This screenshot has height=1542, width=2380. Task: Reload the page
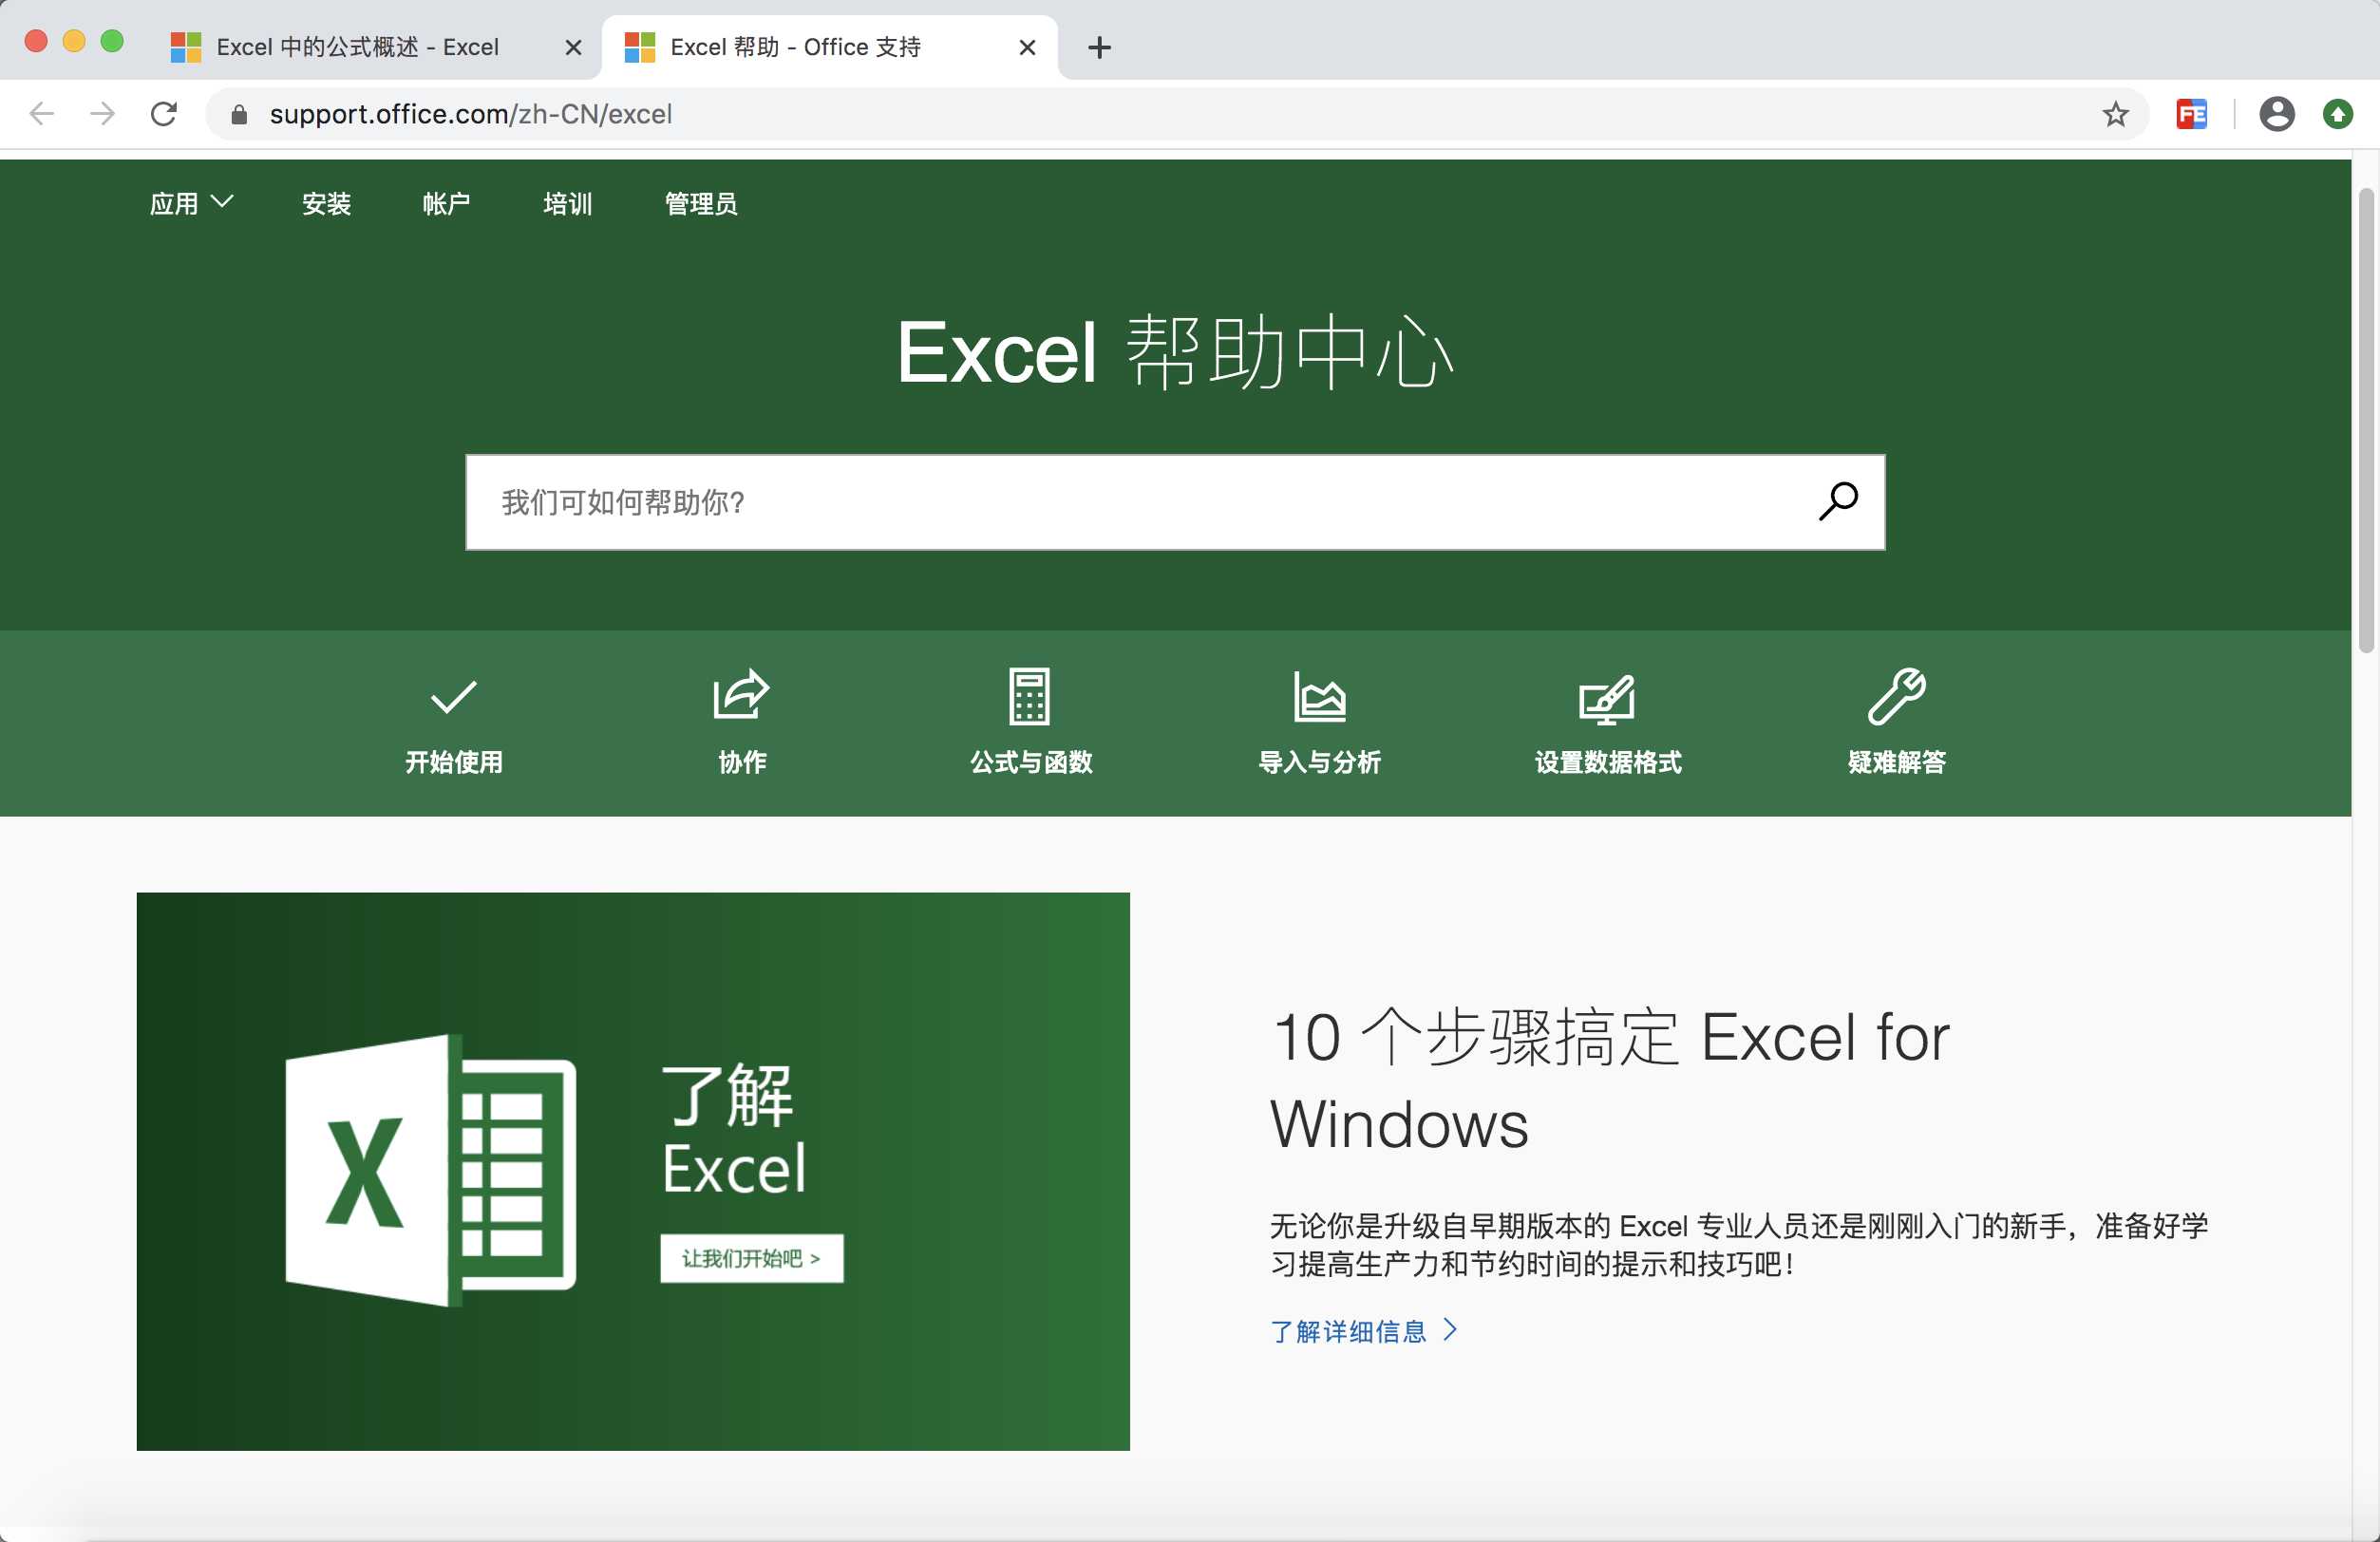click(x=164, y=114)
